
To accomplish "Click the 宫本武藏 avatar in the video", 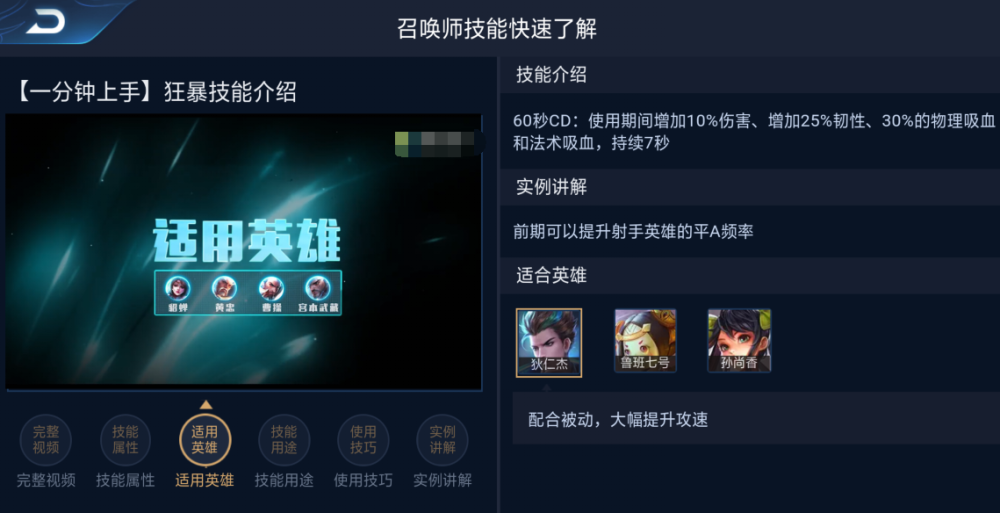I will tap(318, 288).
